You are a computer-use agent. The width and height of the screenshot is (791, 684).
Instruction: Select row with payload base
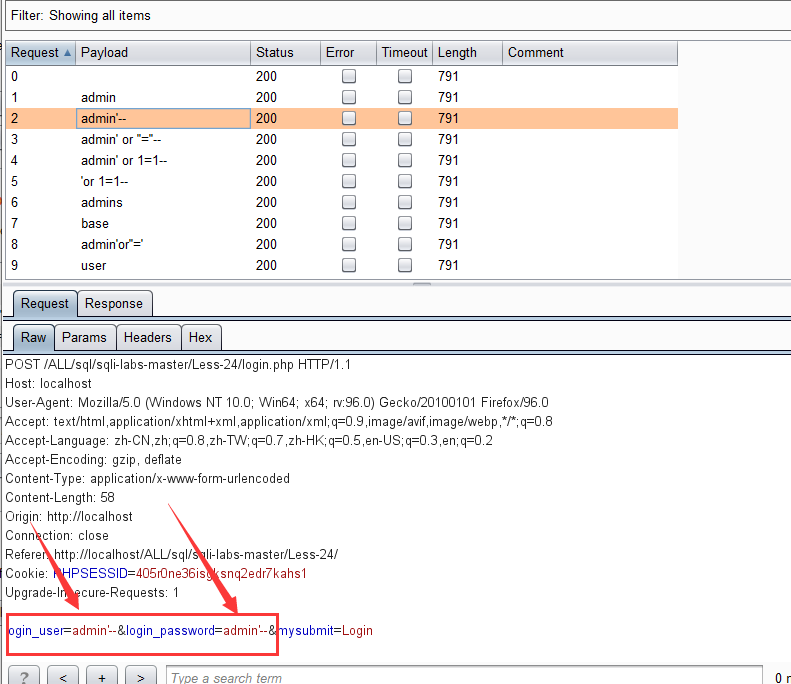pyautogui.click(x=342, y=223)
